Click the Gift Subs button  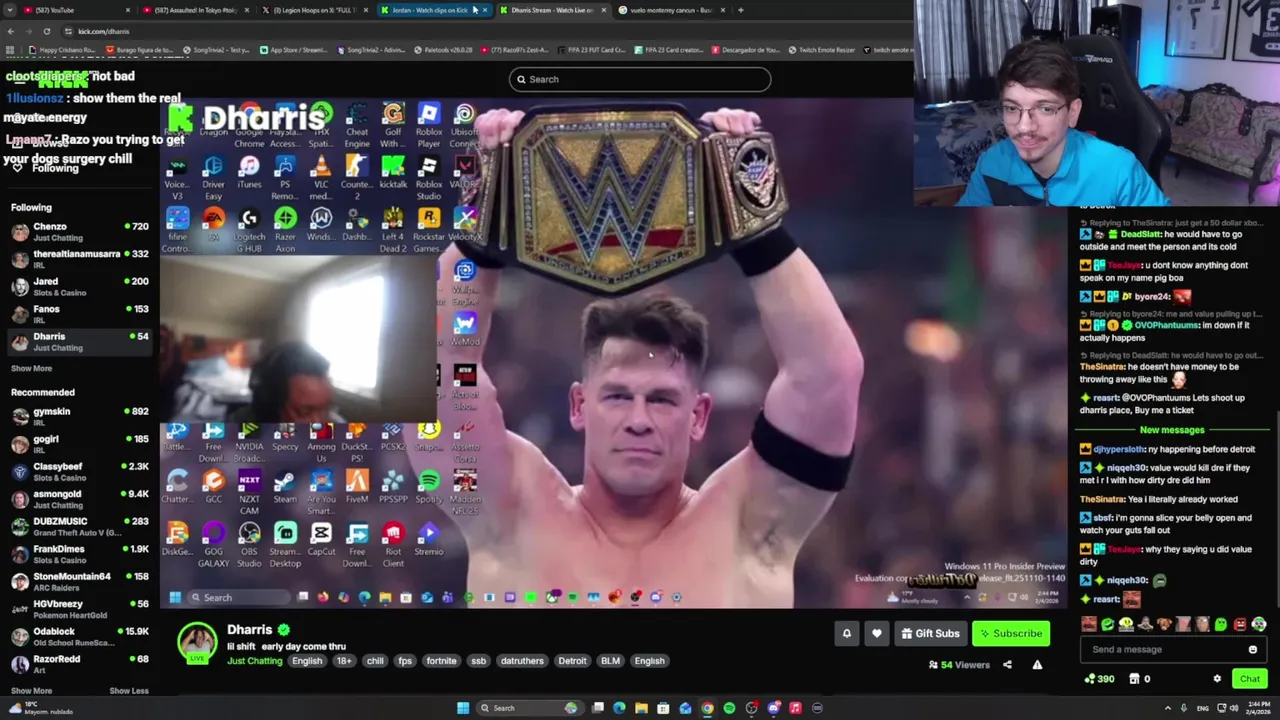click(929, 633)
